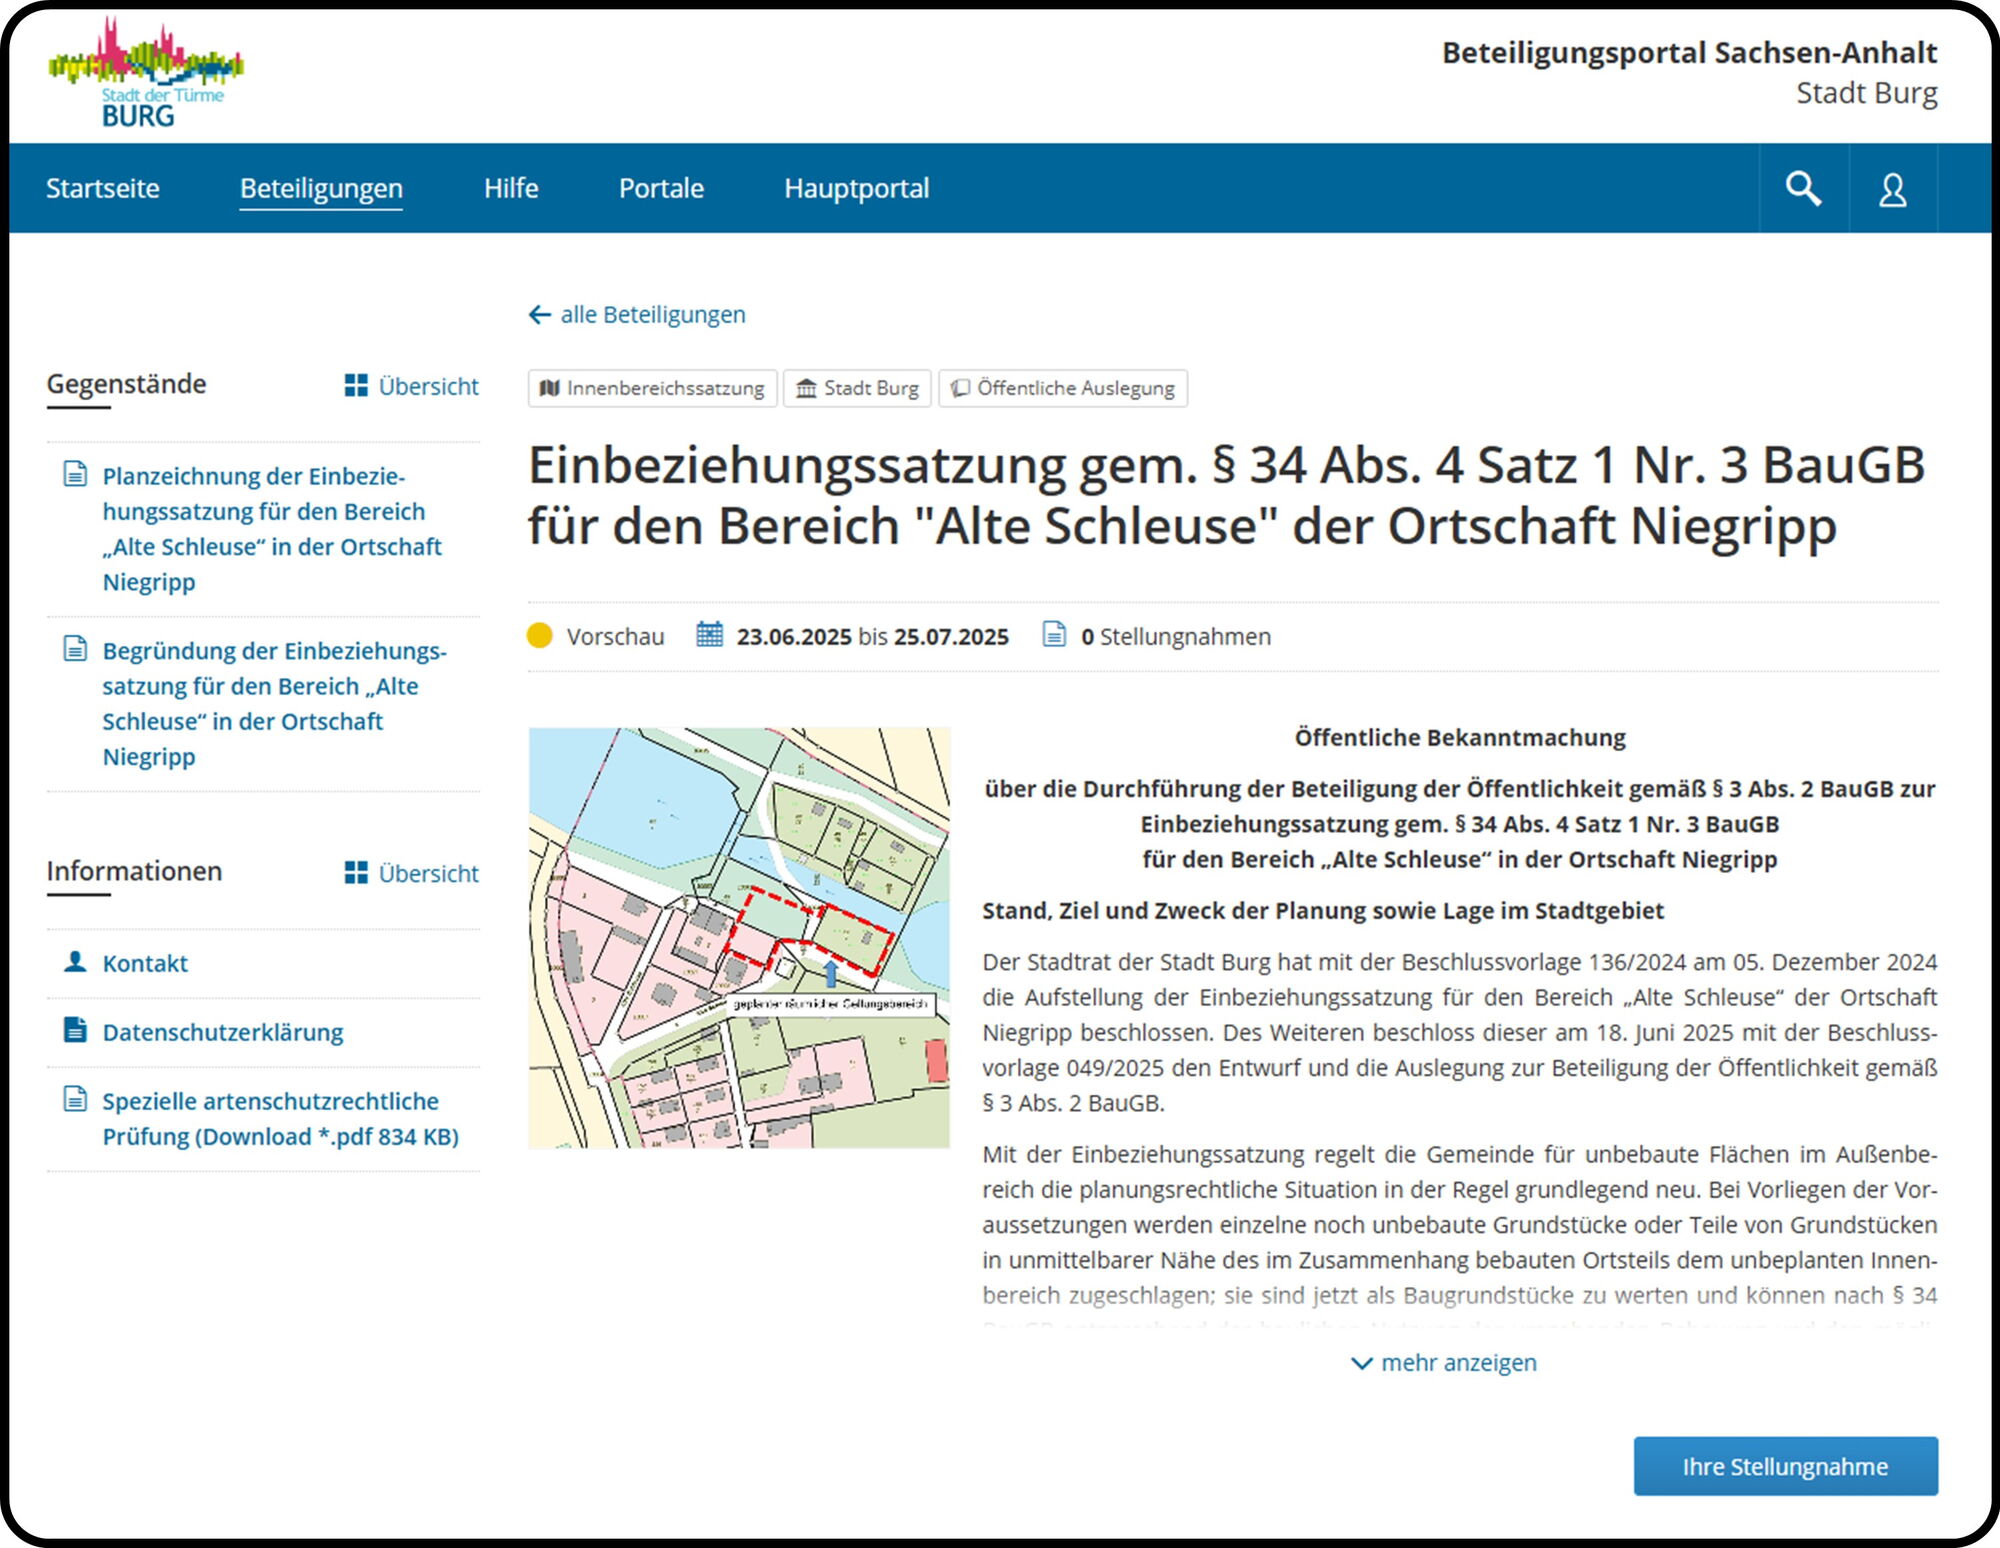Screen dimensions: 2000x1548
Task: Click the 'Öffentliche Bekanntmachung' heading
Action: pyautogui.click(x=1460, y=738)
